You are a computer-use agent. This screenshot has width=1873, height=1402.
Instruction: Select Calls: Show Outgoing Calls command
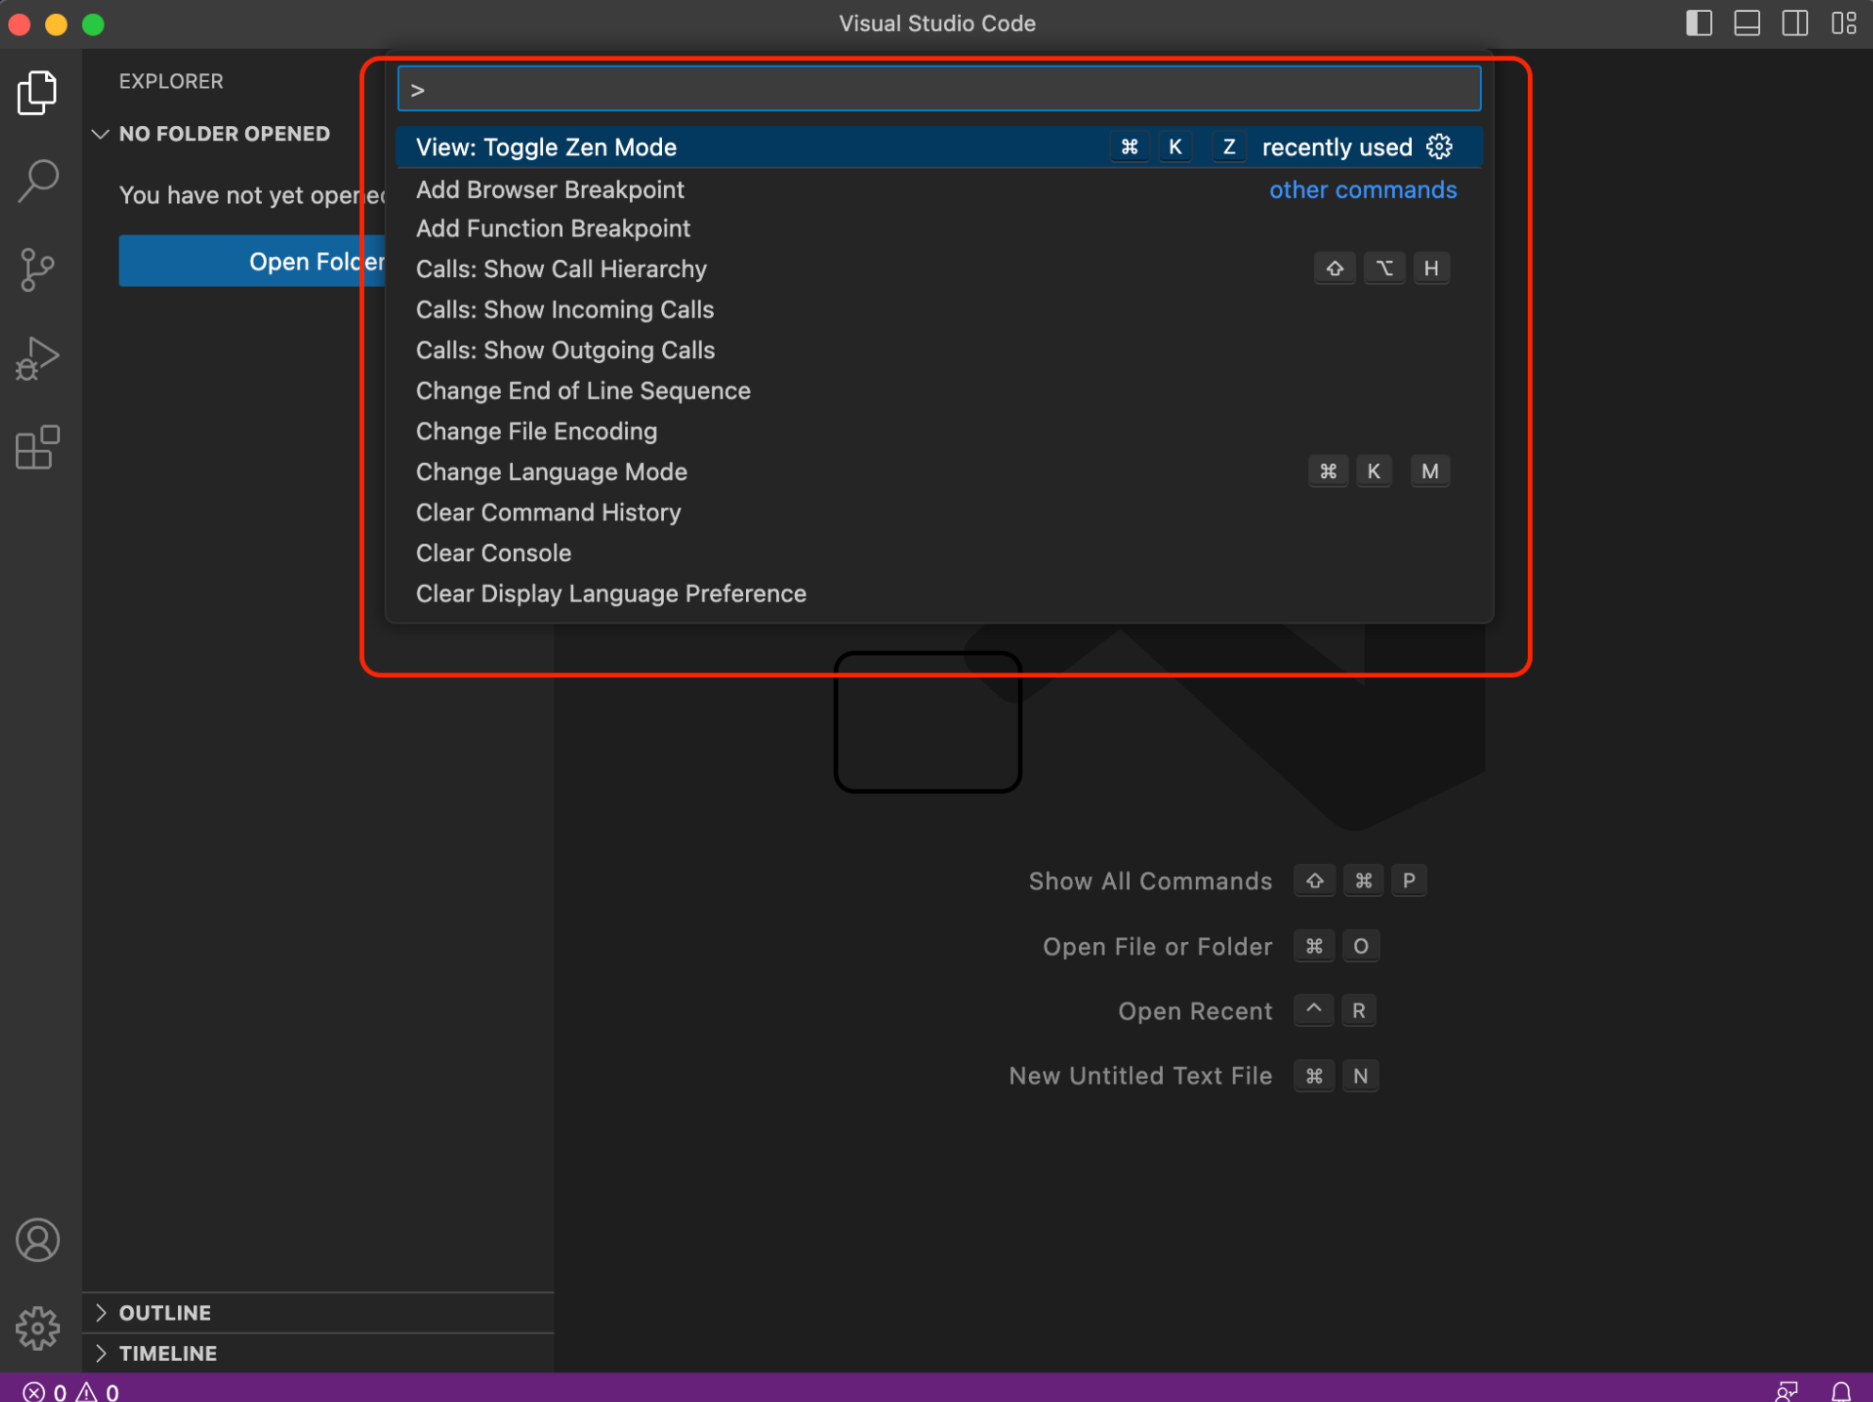(939, 350)
